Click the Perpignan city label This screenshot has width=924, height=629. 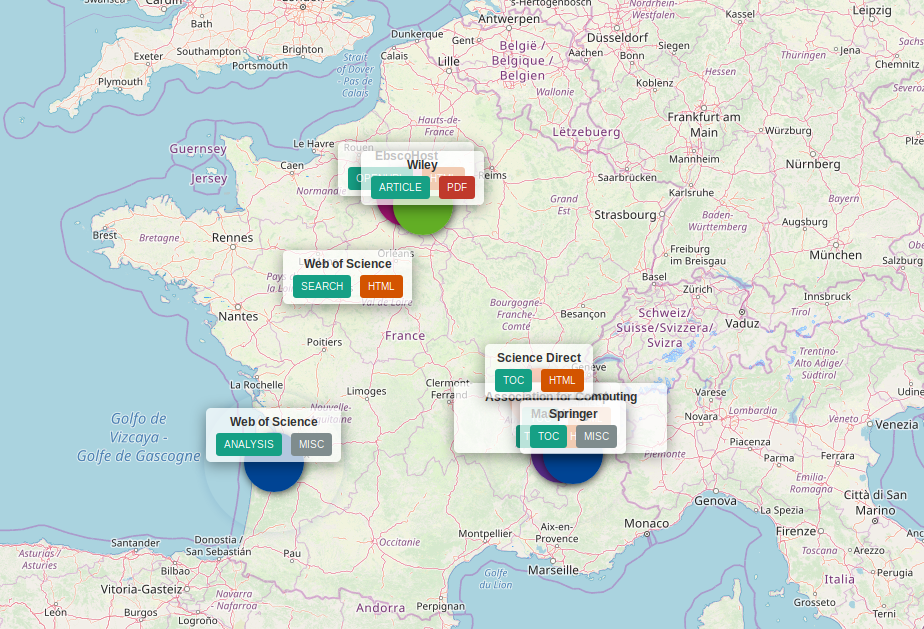440,606
